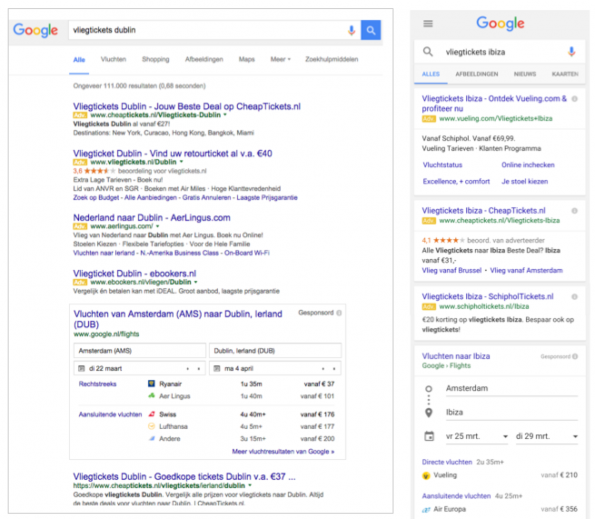Viewport: 595px width, 519px height.
Task: Expand arrow after organic cheaptickets URL
Action: [x=250, y=486]
